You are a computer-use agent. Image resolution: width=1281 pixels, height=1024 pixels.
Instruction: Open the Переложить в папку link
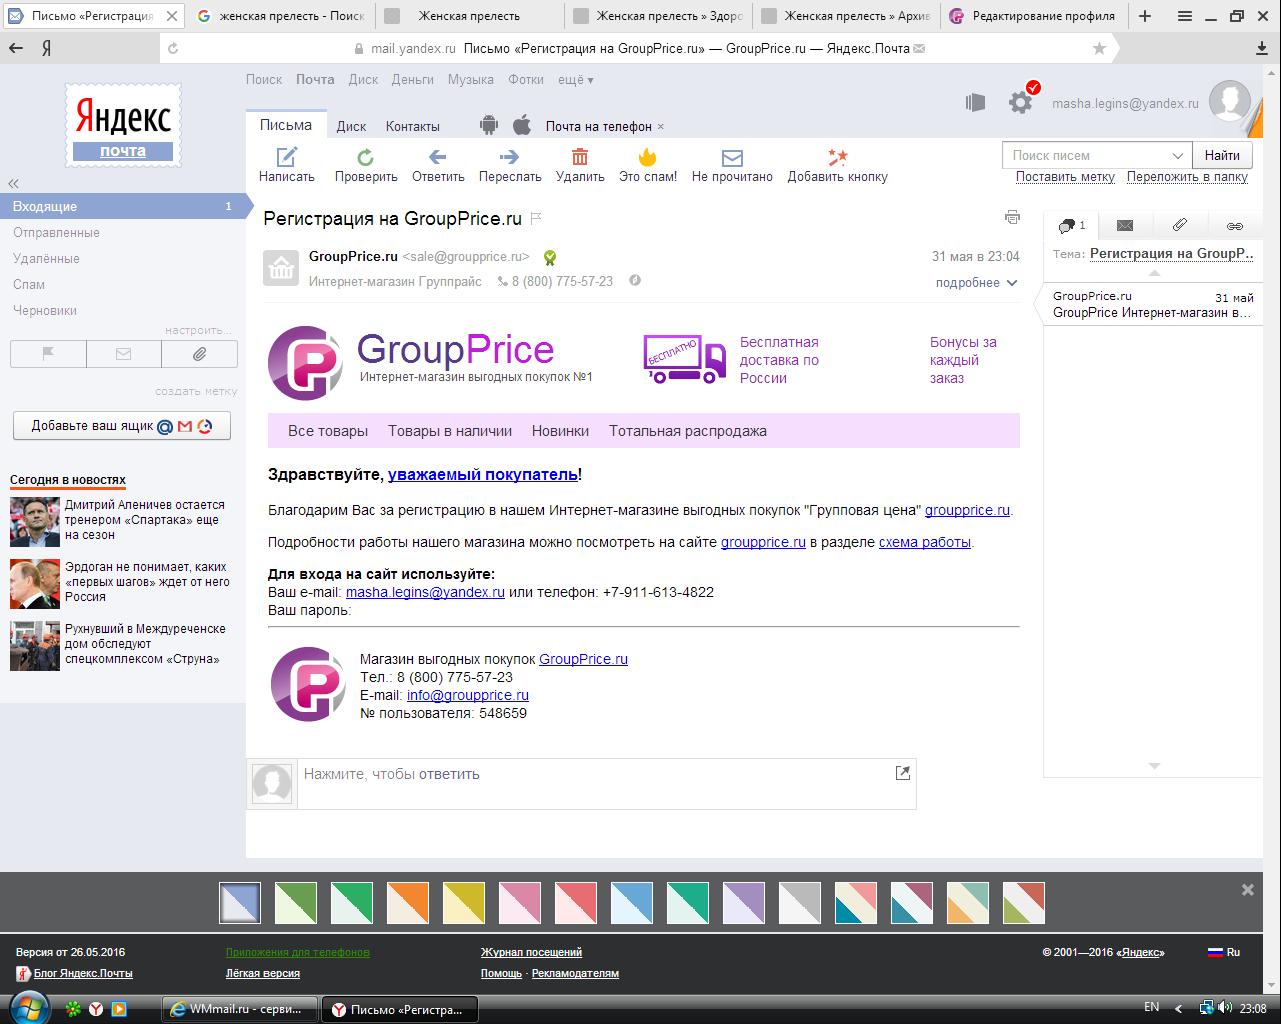point(1187,177)
